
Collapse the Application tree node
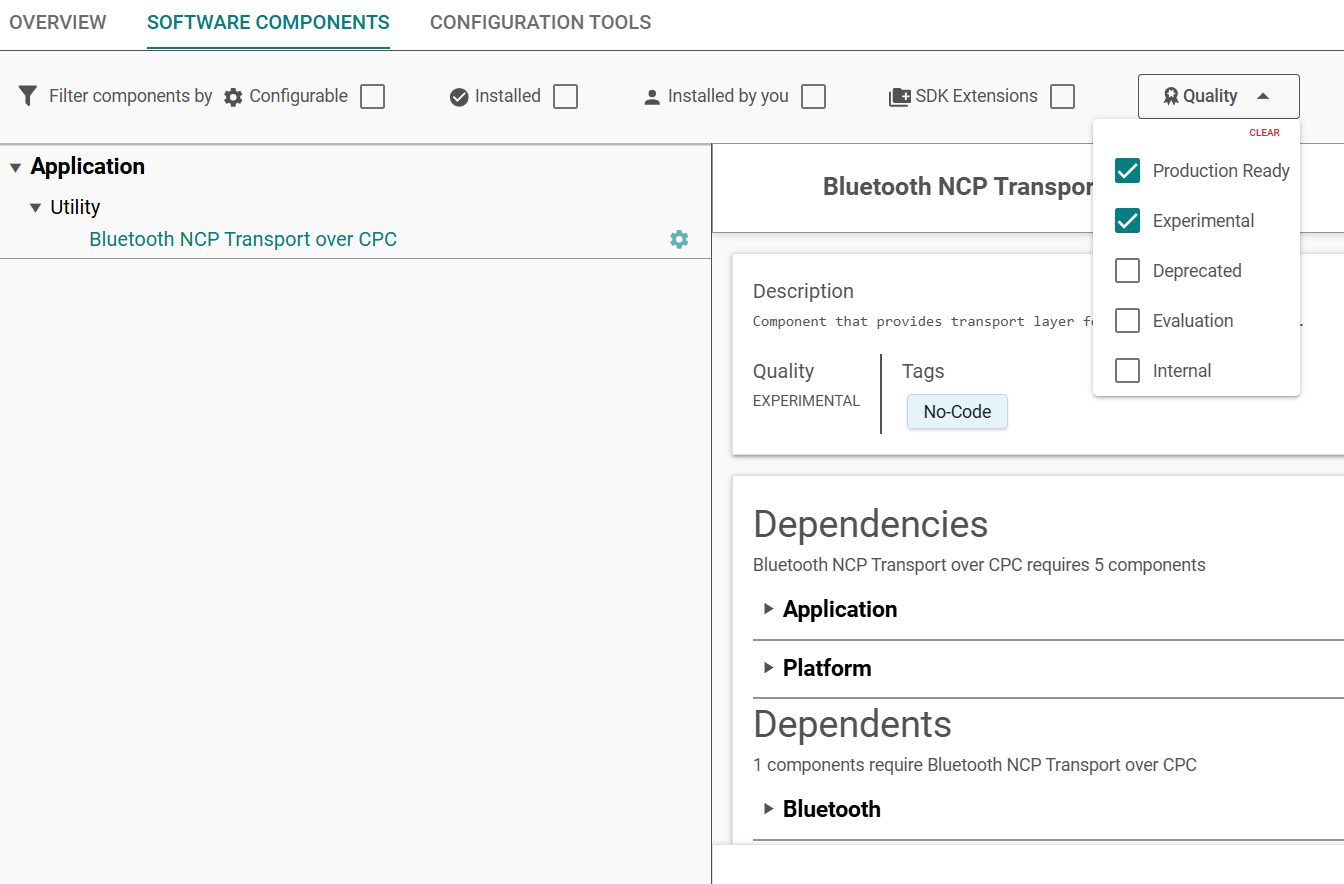click(16, 167)
